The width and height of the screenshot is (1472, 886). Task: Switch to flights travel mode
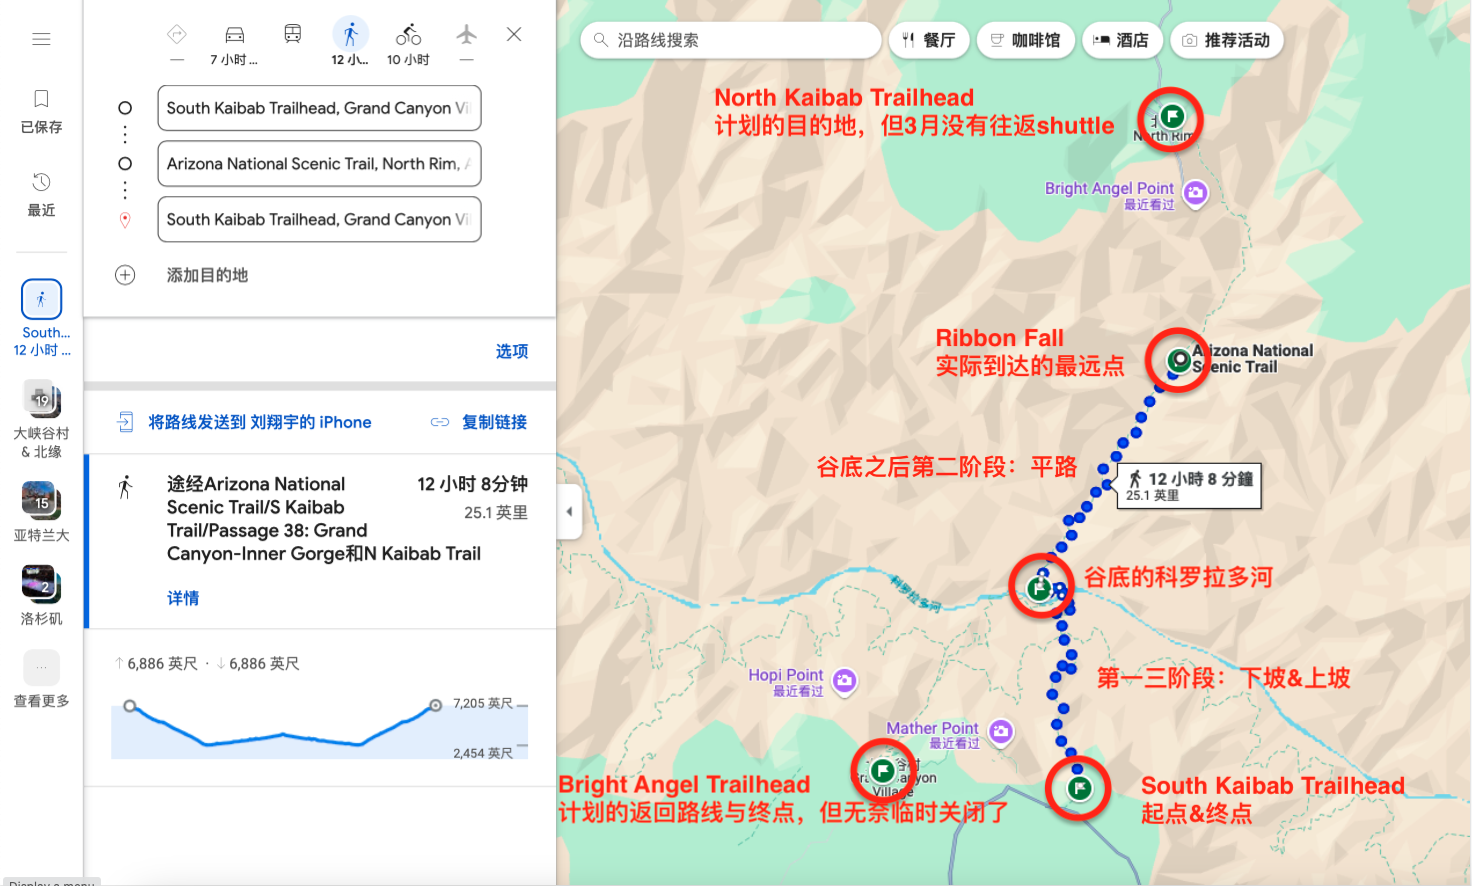pyautogui.click(x=466, y=35)
